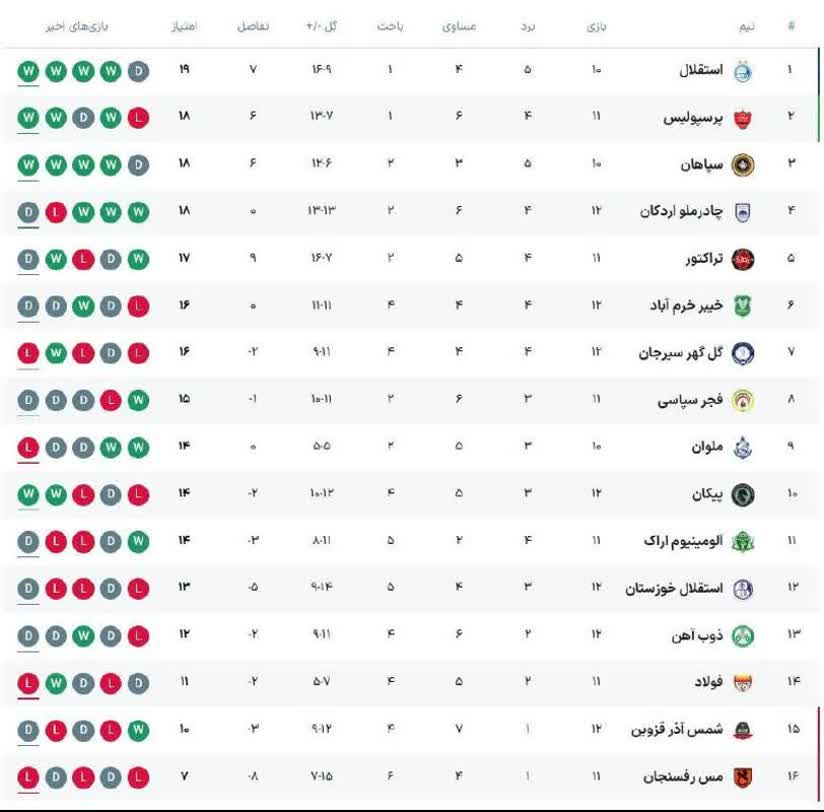Click the red L badge in Malavan row

28,448
